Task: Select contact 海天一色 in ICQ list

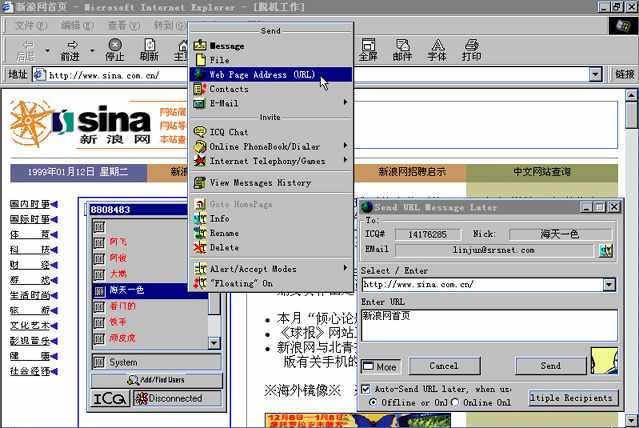Action: pyautogui.click(x=150, y=290)
